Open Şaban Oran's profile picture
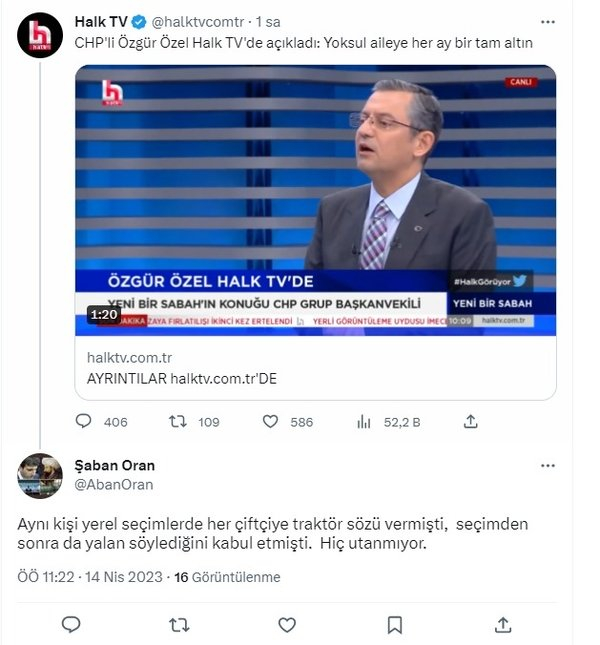The image size is (600, 645). 41,475
